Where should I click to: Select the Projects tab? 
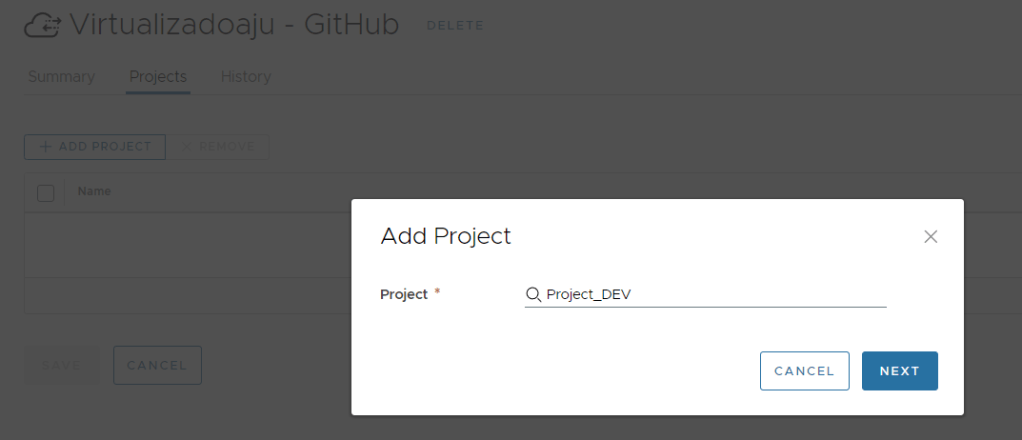tap(158, 77)
